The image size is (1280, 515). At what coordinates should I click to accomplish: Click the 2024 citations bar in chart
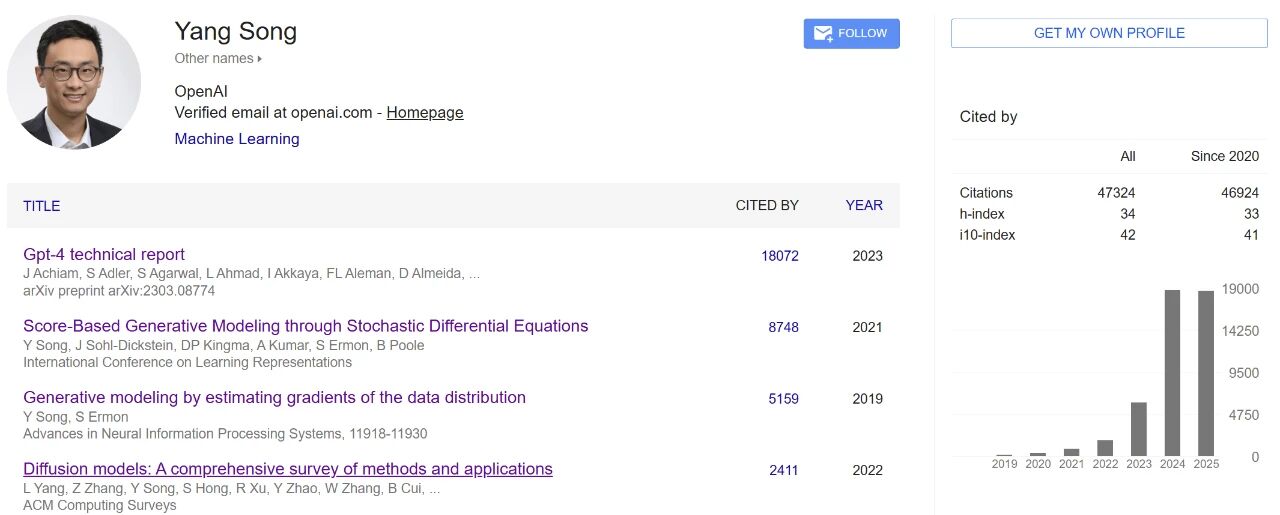(1172, 373)
